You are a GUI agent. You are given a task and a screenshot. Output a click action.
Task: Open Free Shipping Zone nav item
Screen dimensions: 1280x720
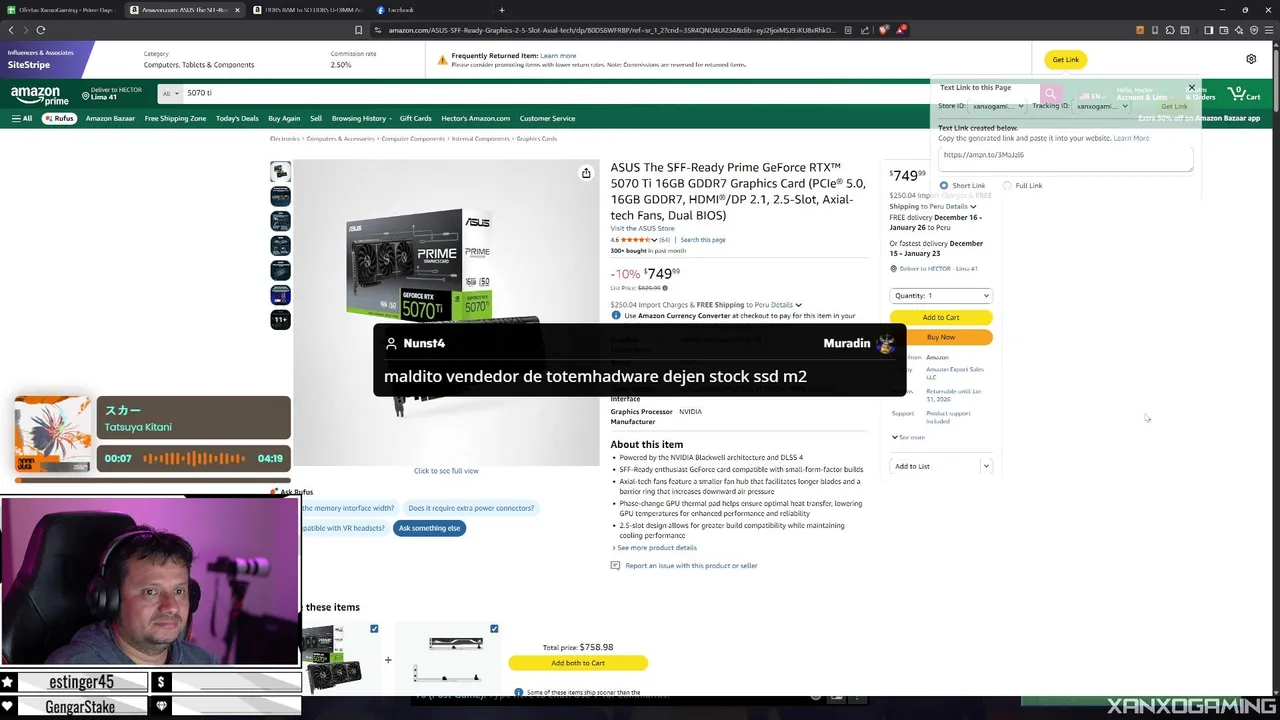(x=175, y=118)
